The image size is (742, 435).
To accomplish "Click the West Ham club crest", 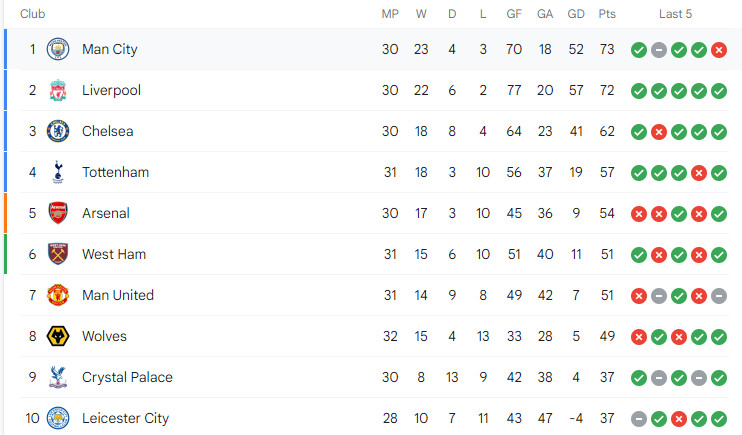I will (x=57, y=254).
